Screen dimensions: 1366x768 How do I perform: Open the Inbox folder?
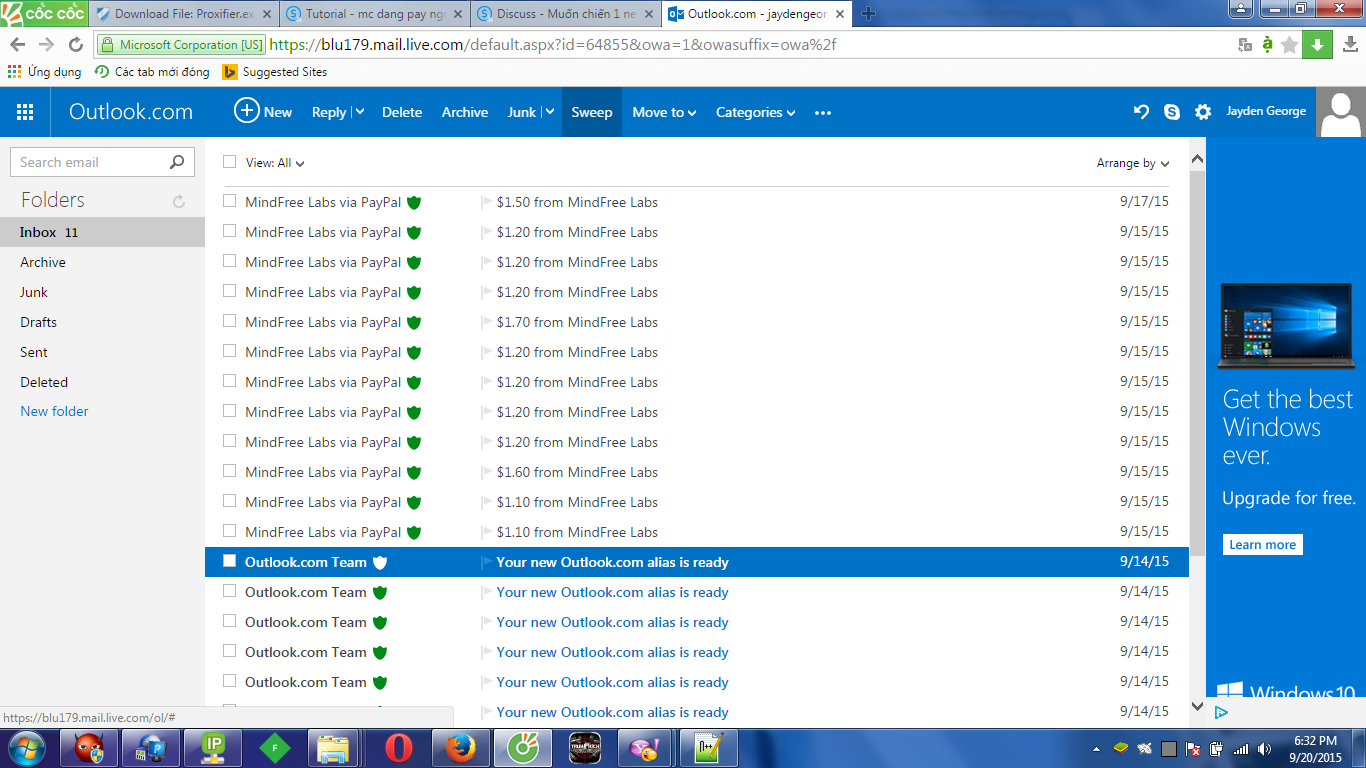(x=102, y=232)
